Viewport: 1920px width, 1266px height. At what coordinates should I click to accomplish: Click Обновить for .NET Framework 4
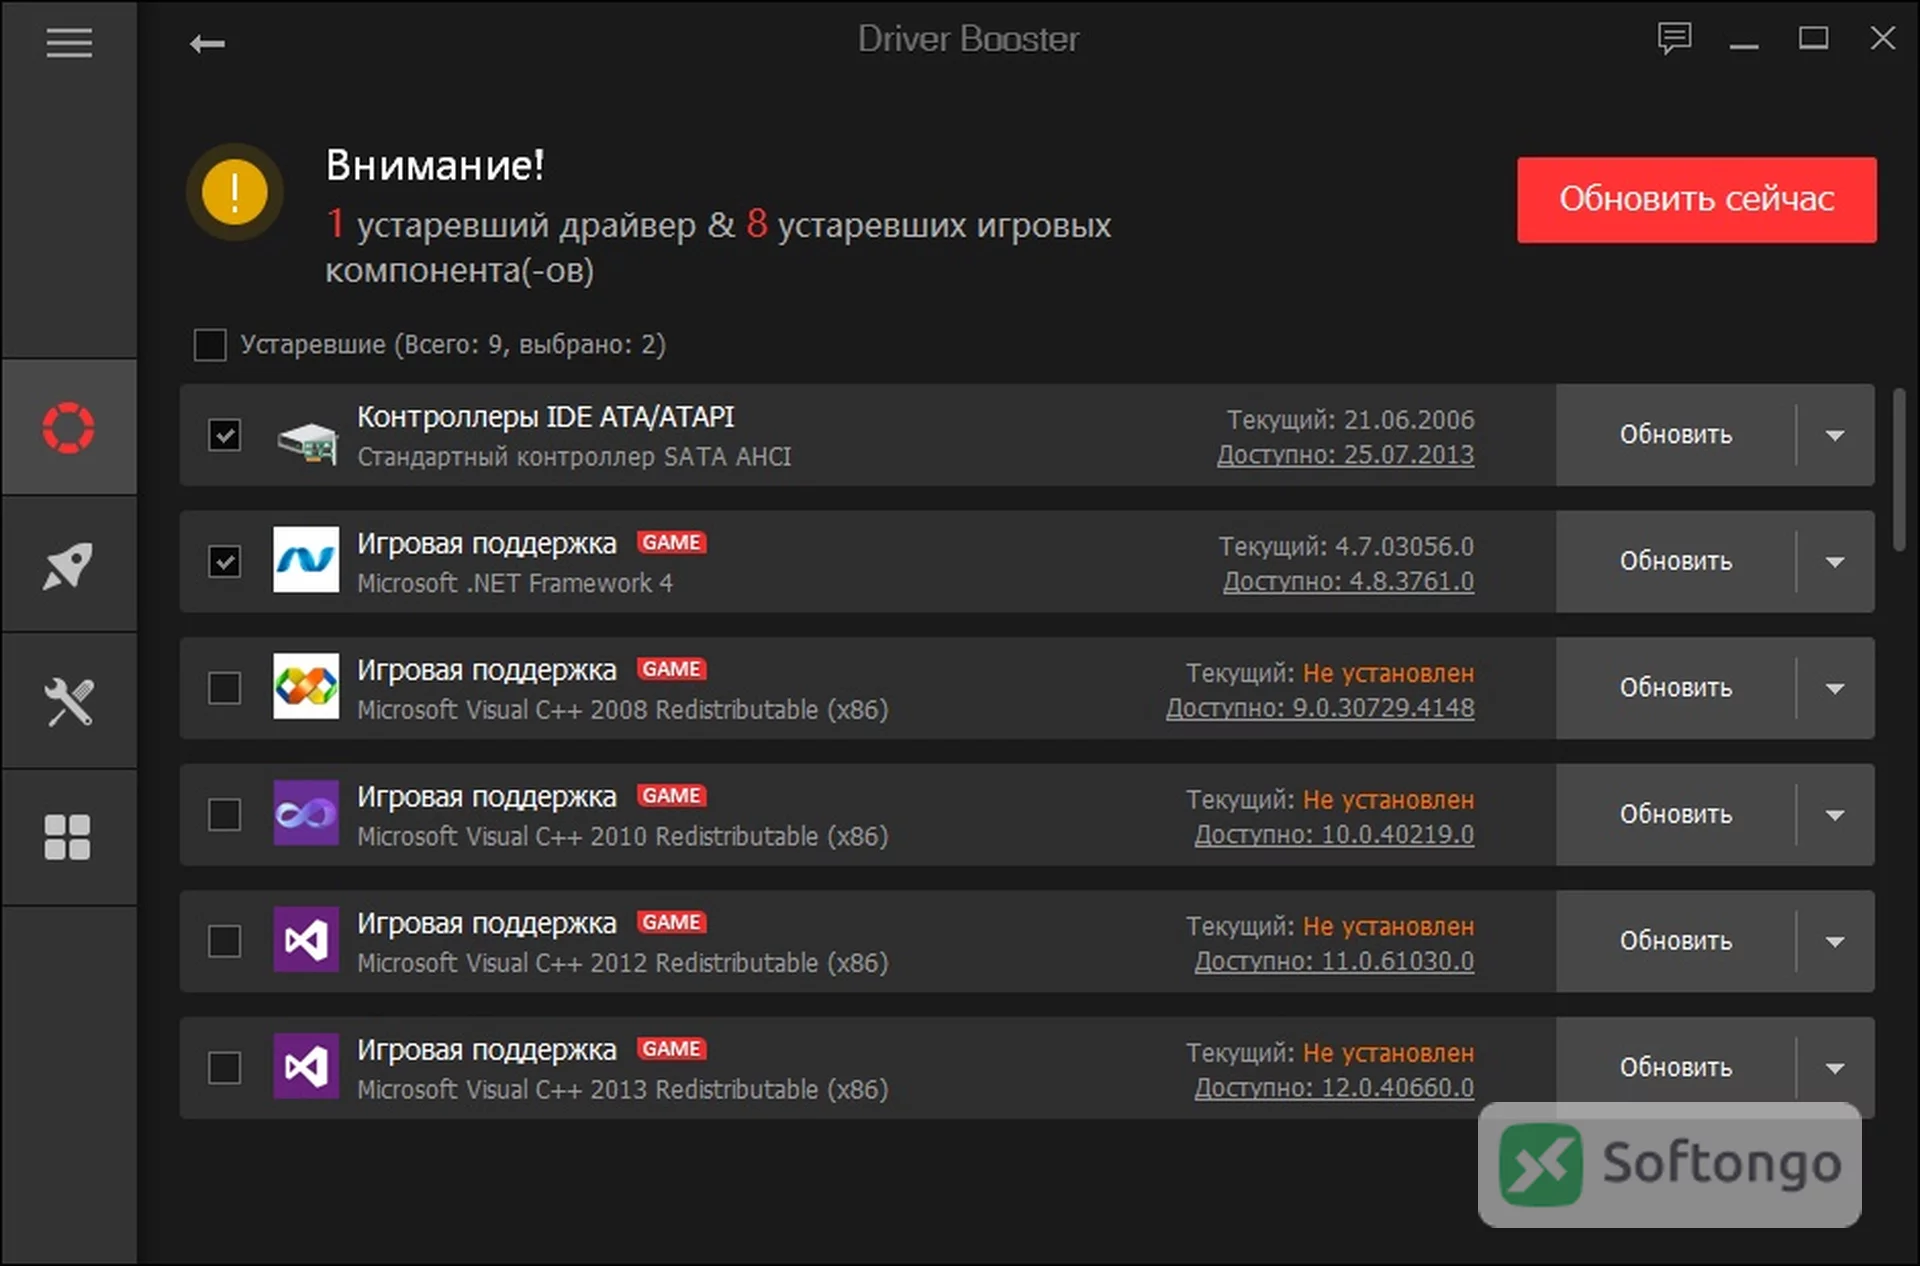(1676, 562)
